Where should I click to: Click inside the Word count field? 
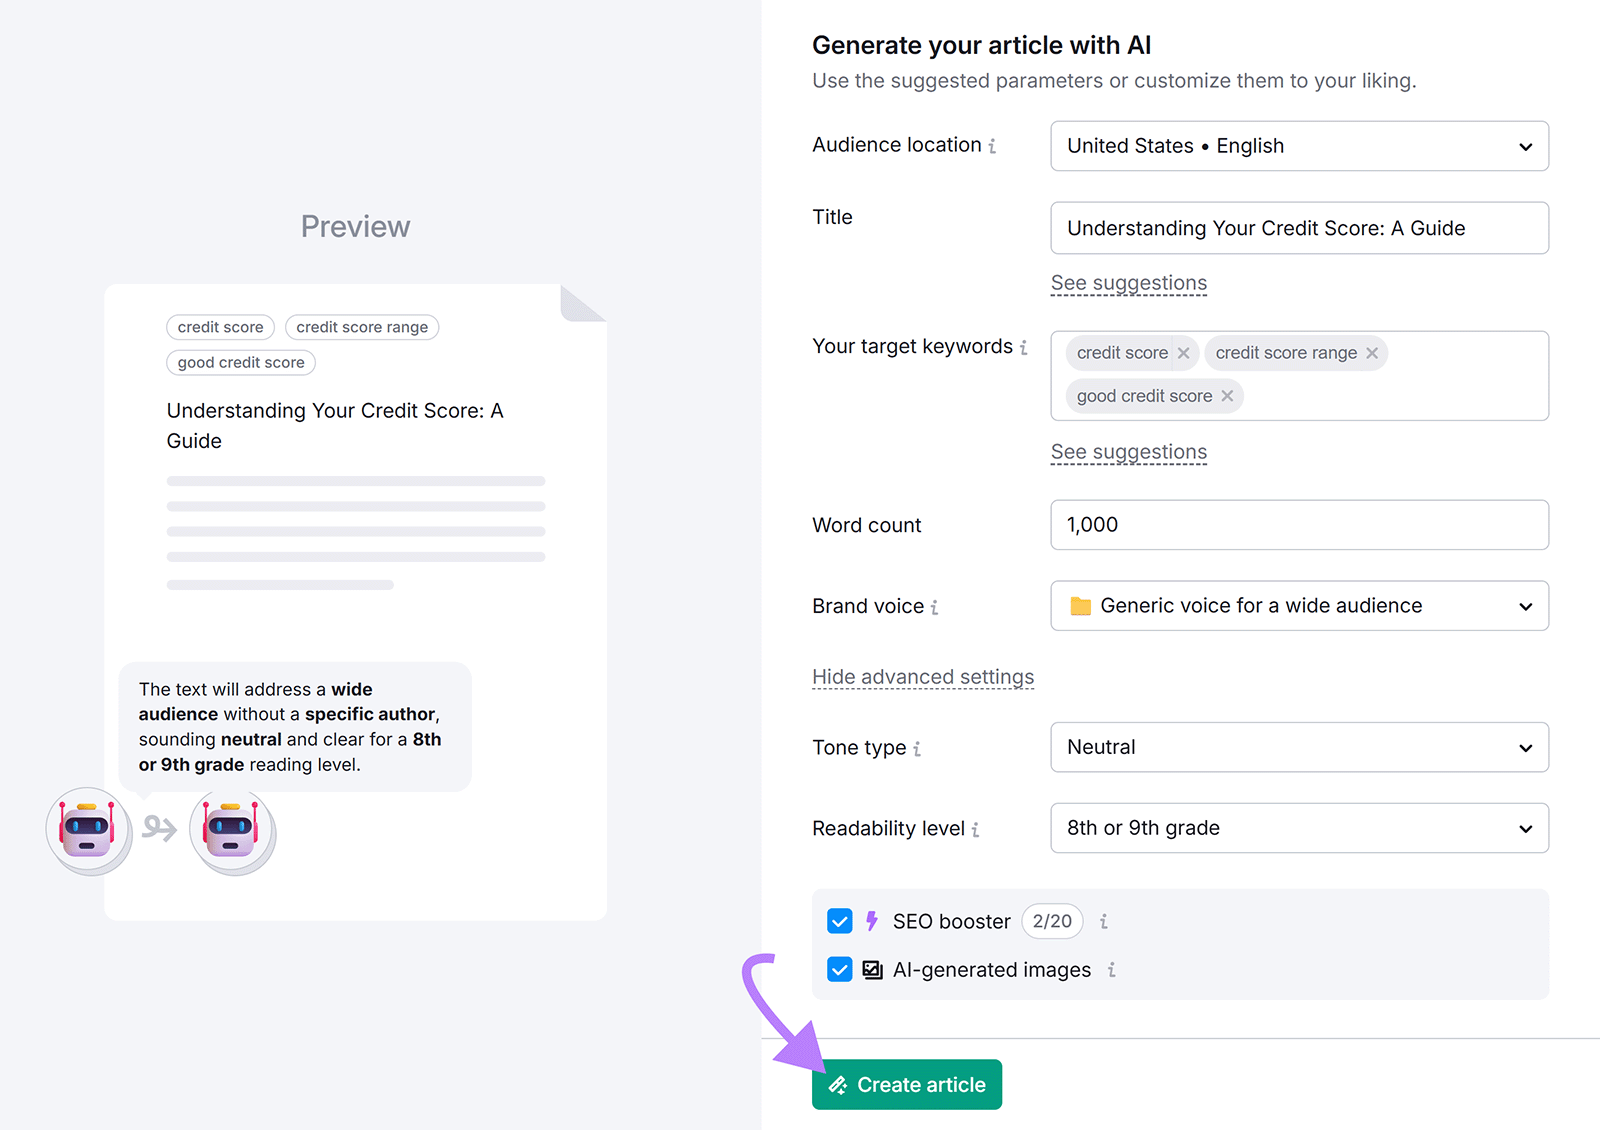(1298, 525)
